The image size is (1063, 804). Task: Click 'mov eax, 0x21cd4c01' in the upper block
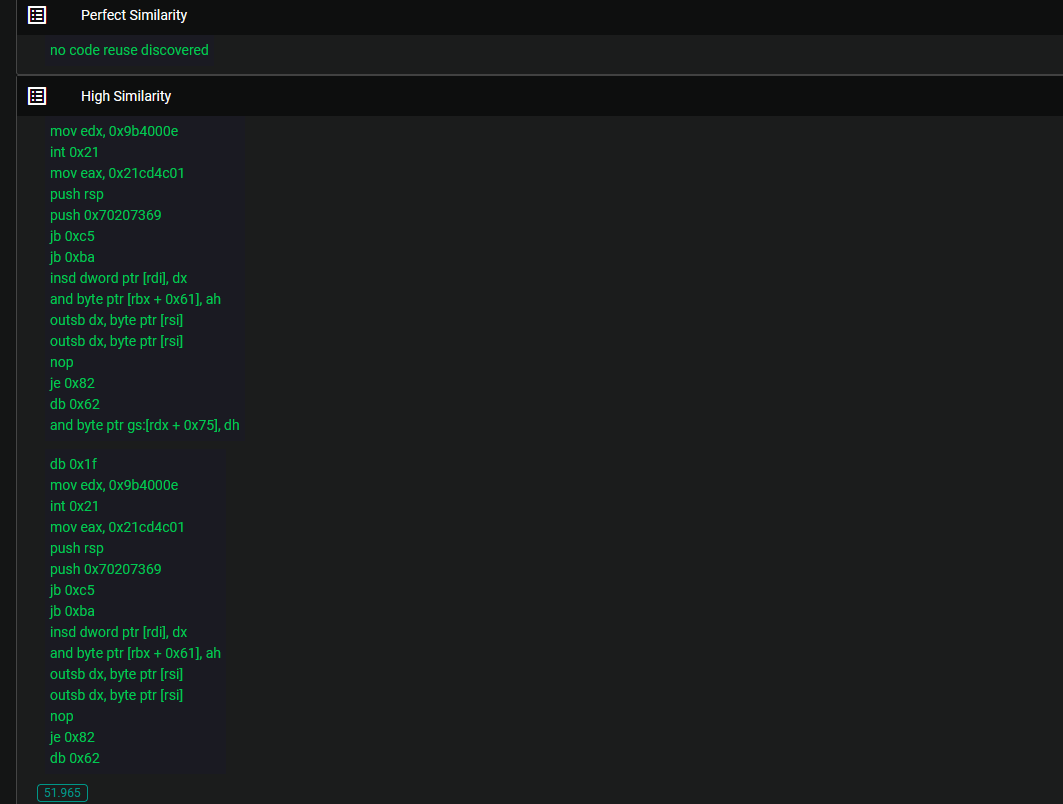(x=117, y=173)
